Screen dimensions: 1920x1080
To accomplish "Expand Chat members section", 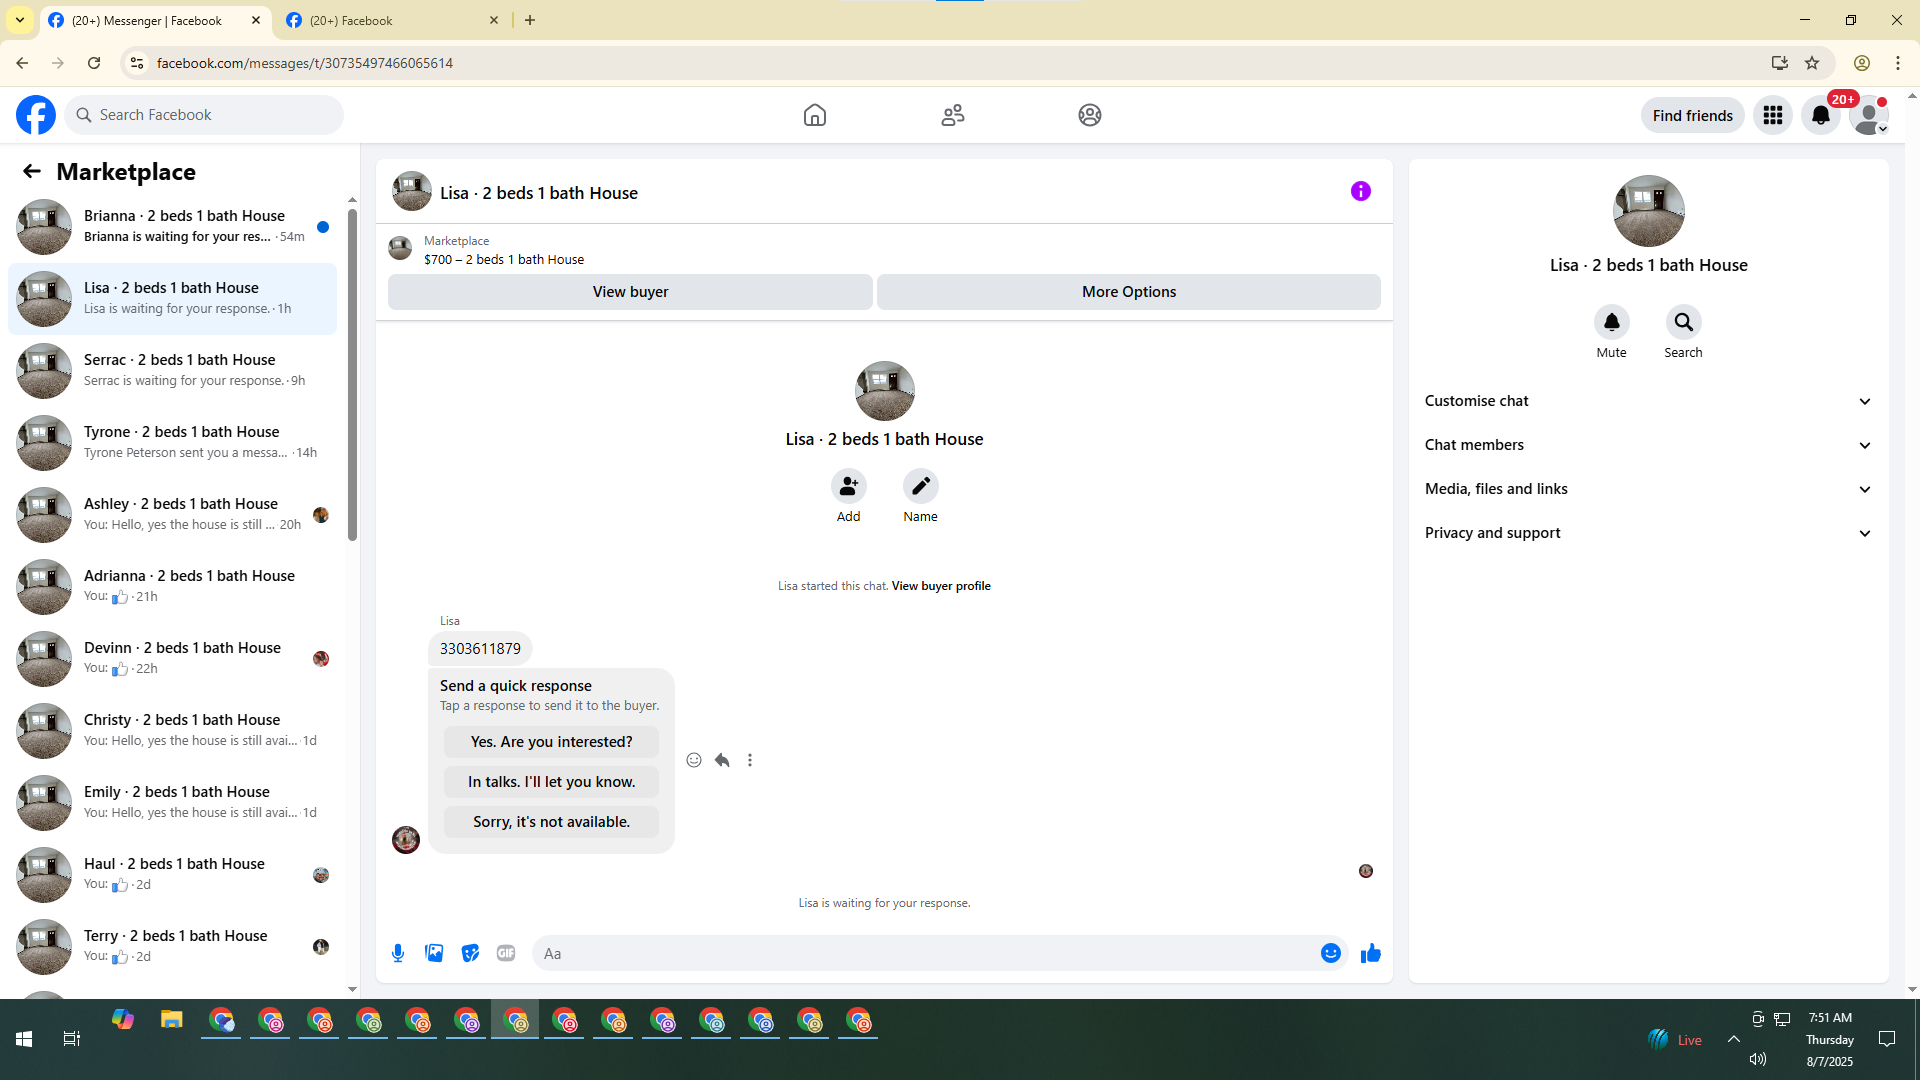I will [1648, 445].
